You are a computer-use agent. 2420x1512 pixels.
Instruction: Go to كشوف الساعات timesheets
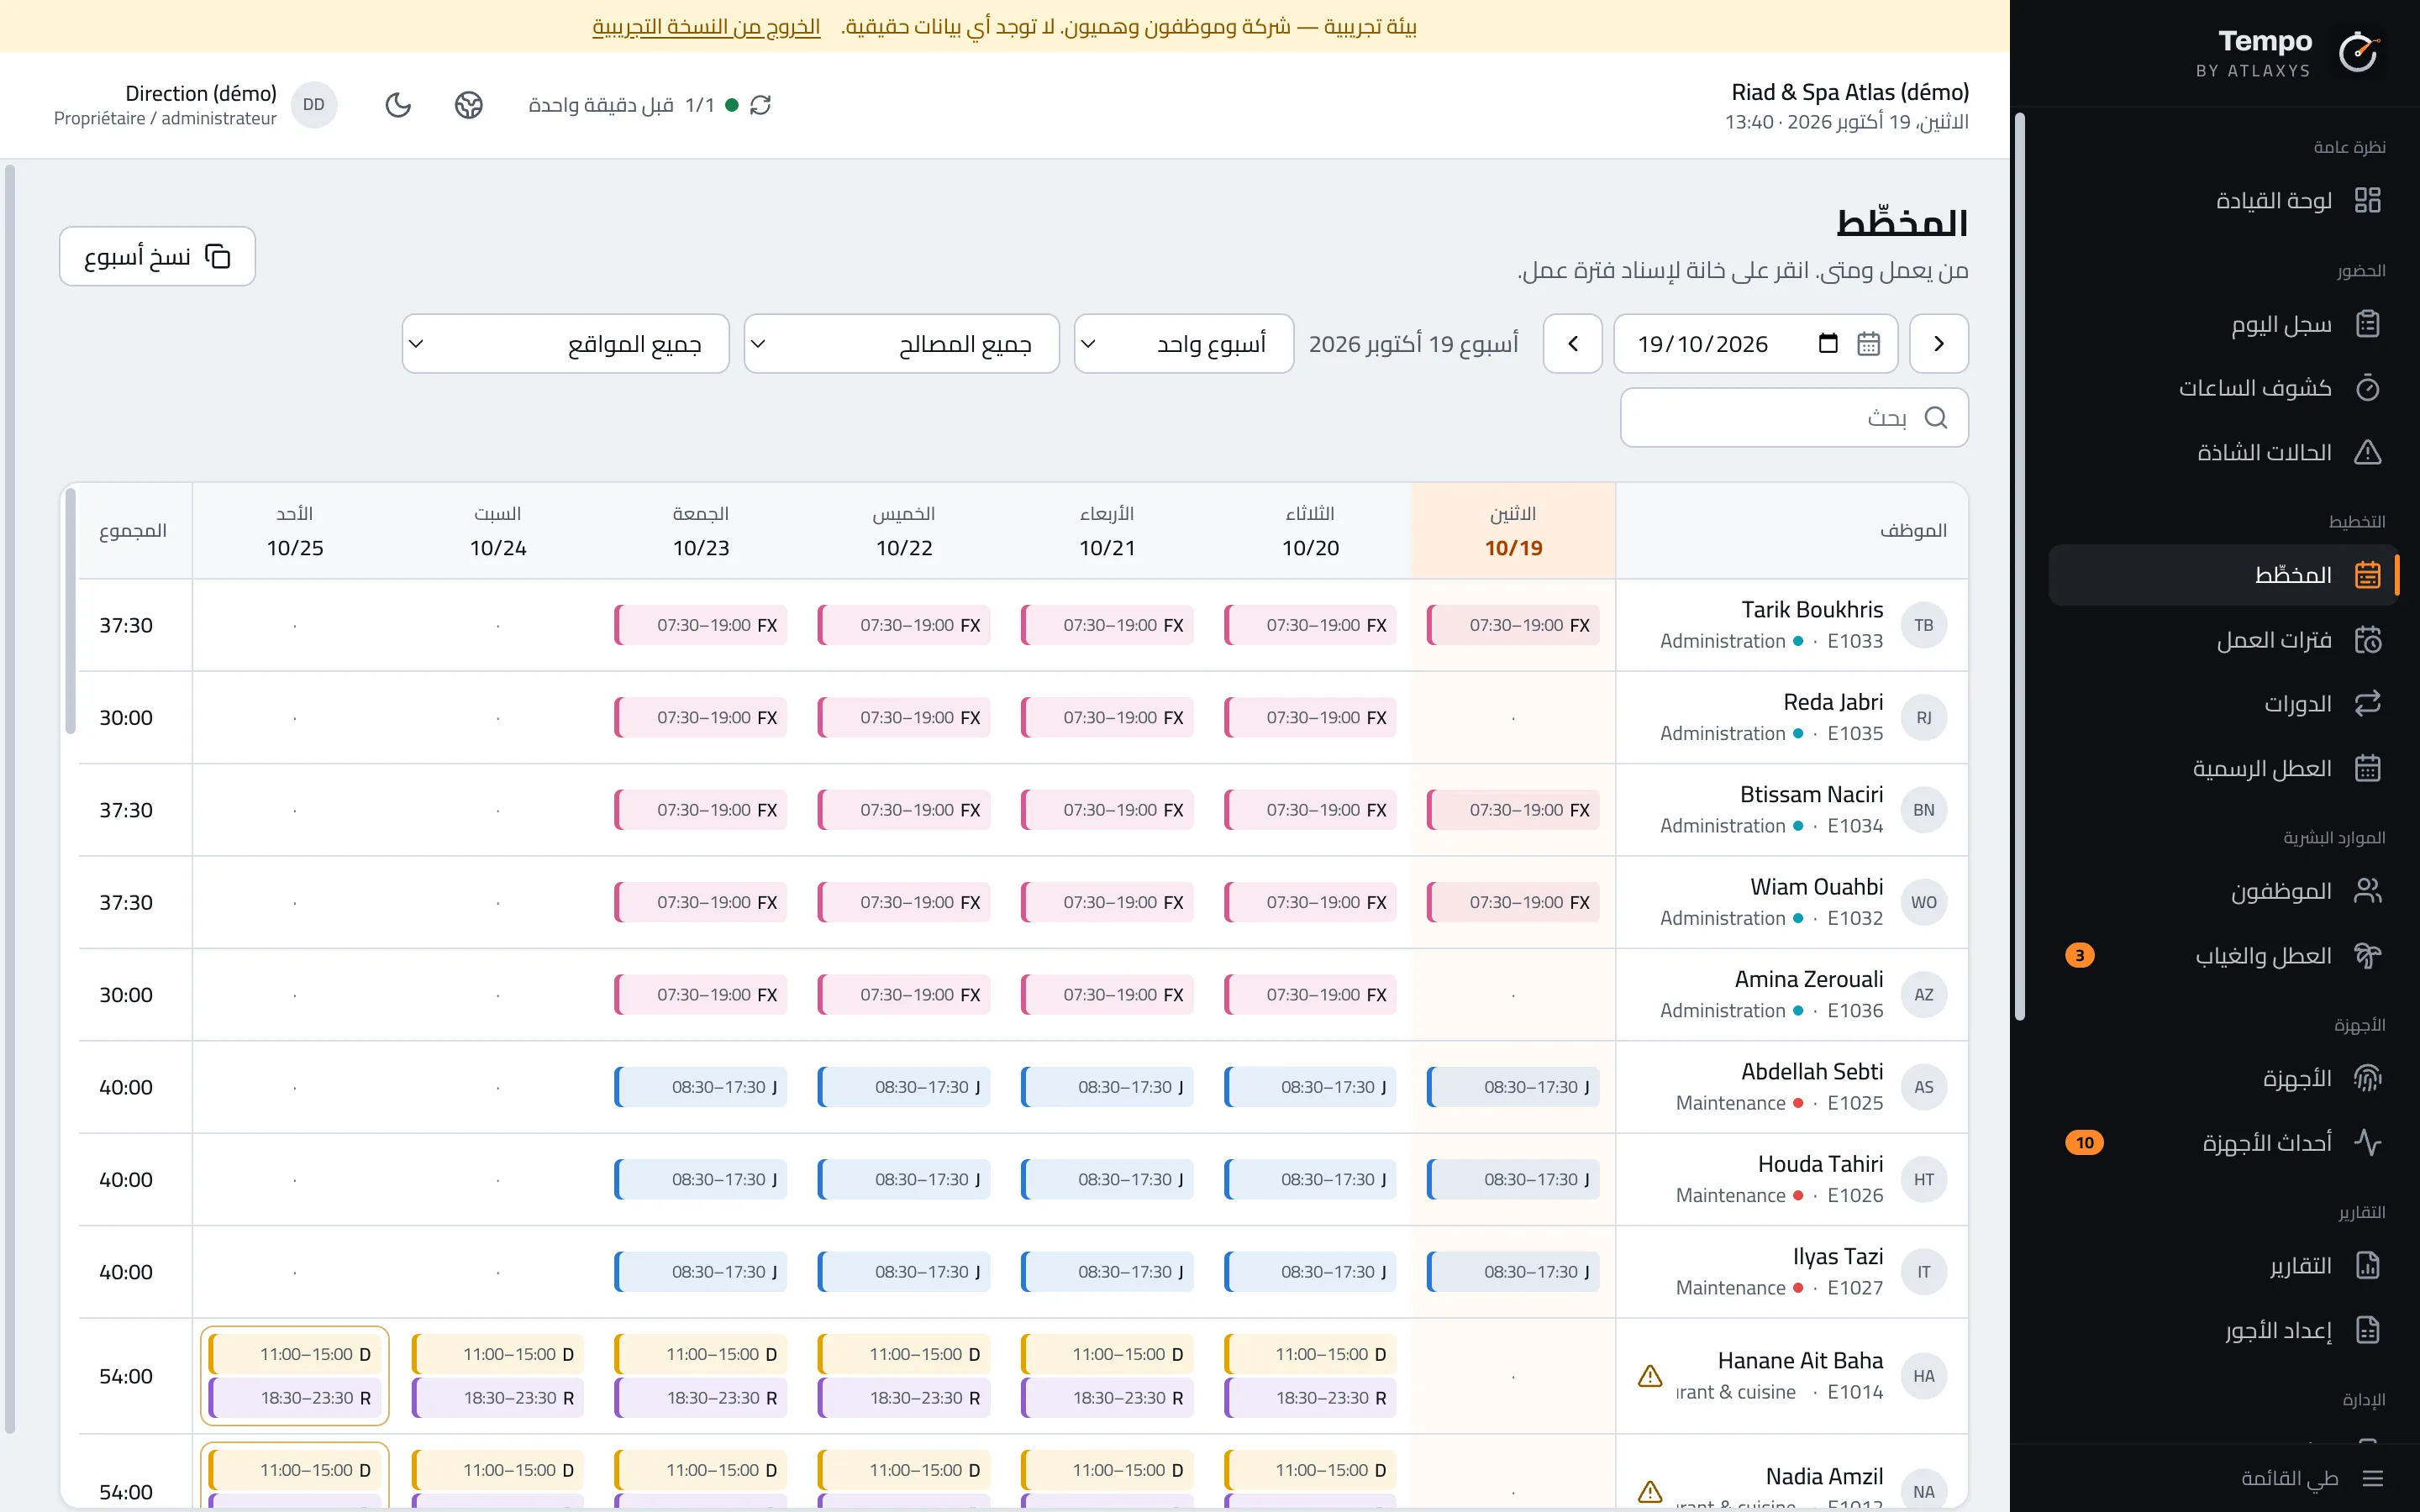coord(2224,388)
